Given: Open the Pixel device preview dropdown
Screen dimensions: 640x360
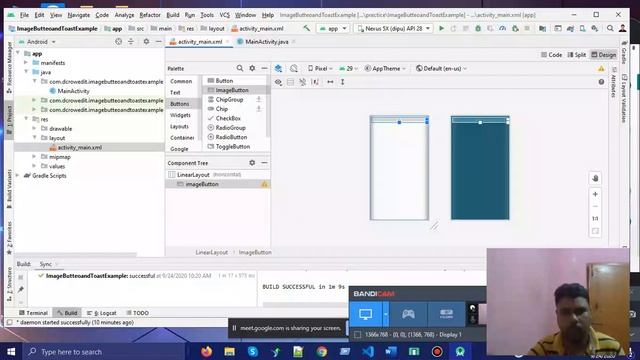Looking at the screenshot, I should (320, 69).
